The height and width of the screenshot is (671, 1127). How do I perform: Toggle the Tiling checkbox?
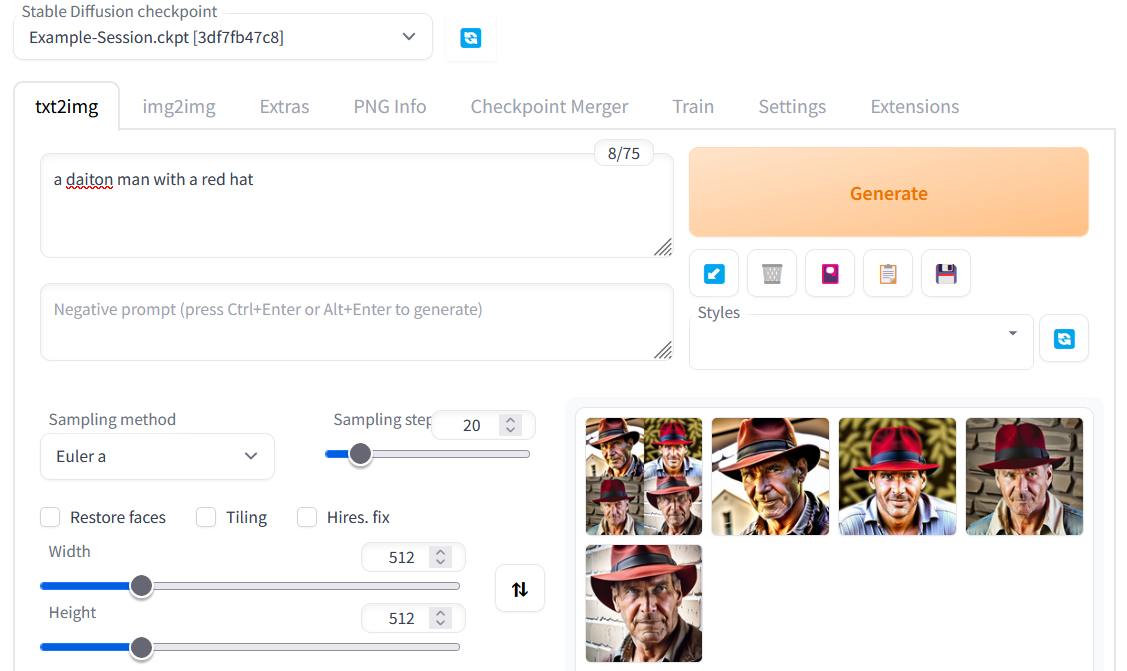[206, 517]
